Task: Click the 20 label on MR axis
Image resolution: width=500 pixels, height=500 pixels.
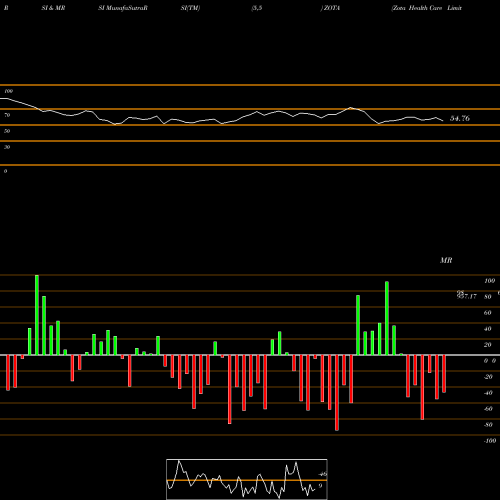Action: click(488, 345)
